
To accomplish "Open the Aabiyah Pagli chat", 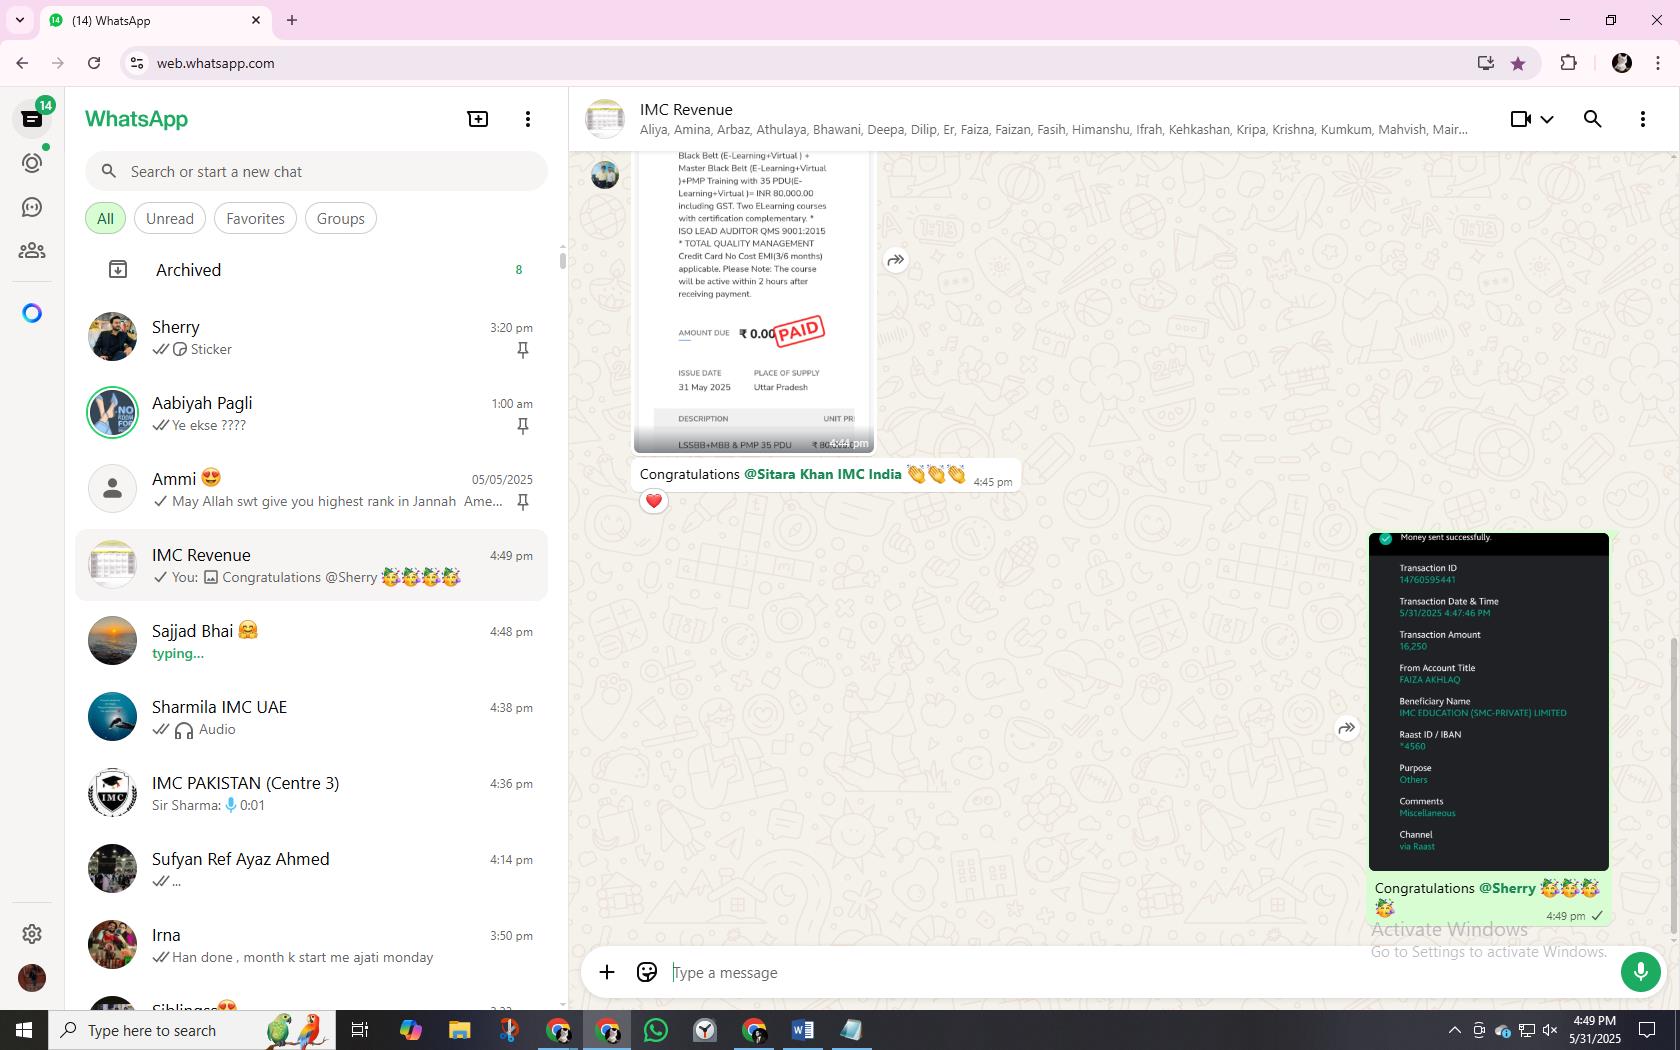I will (x=312, y=413).
